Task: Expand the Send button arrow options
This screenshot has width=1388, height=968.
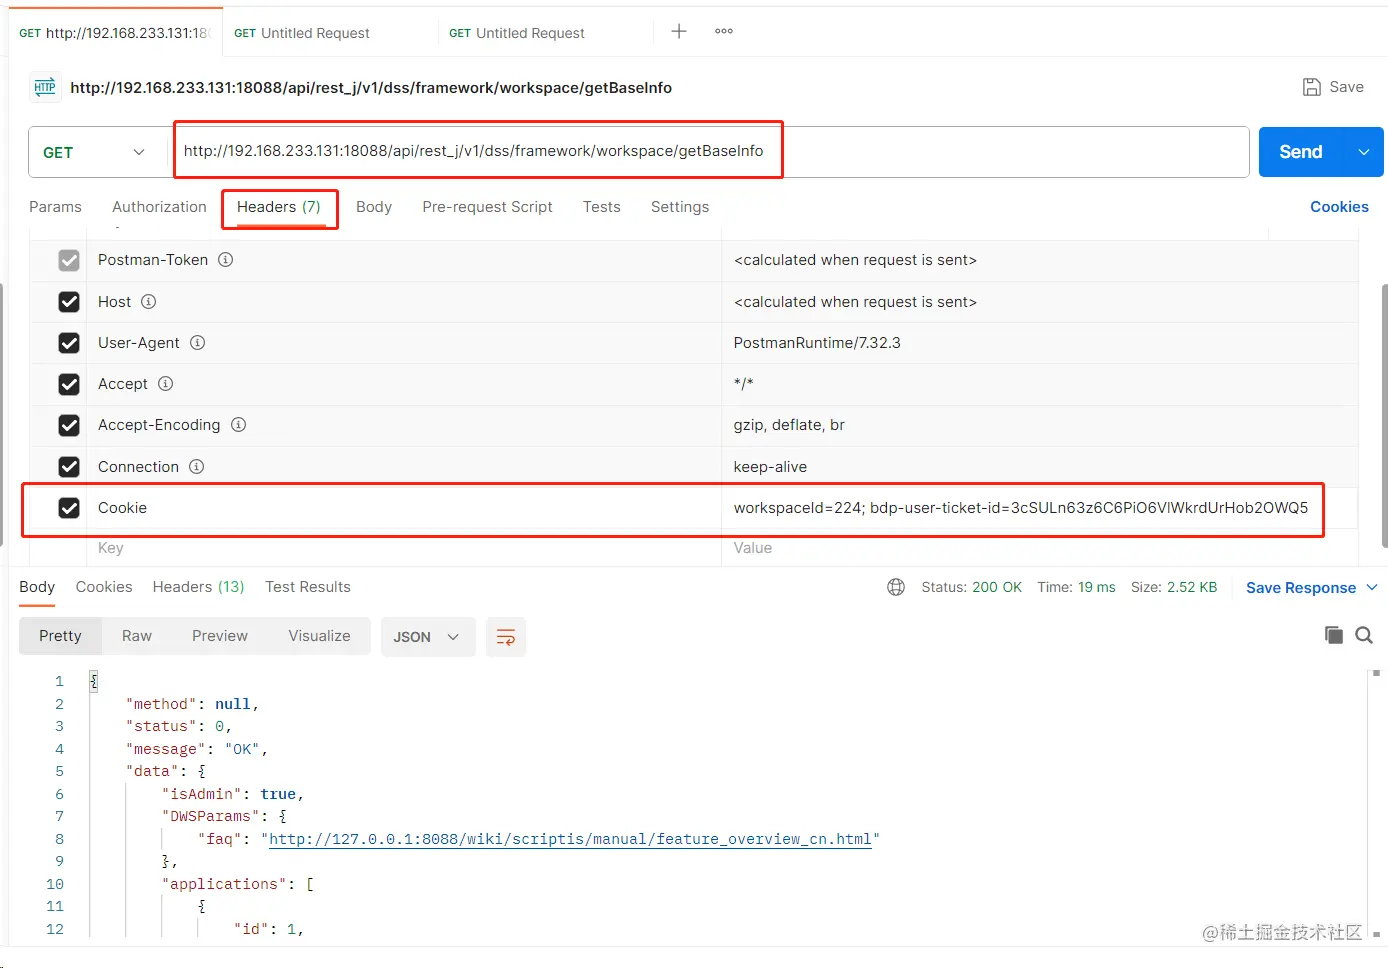Action: coord(1364,152)
